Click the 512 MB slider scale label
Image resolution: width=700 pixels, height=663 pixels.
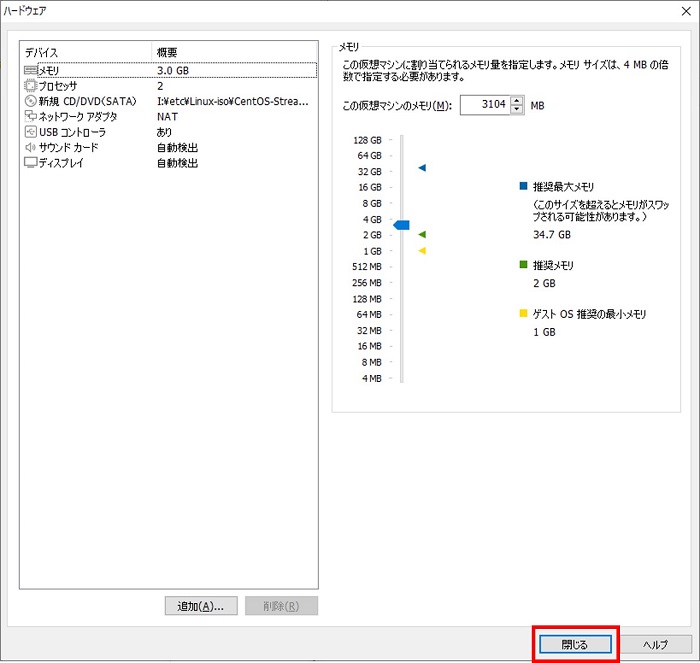click(367, 267)
